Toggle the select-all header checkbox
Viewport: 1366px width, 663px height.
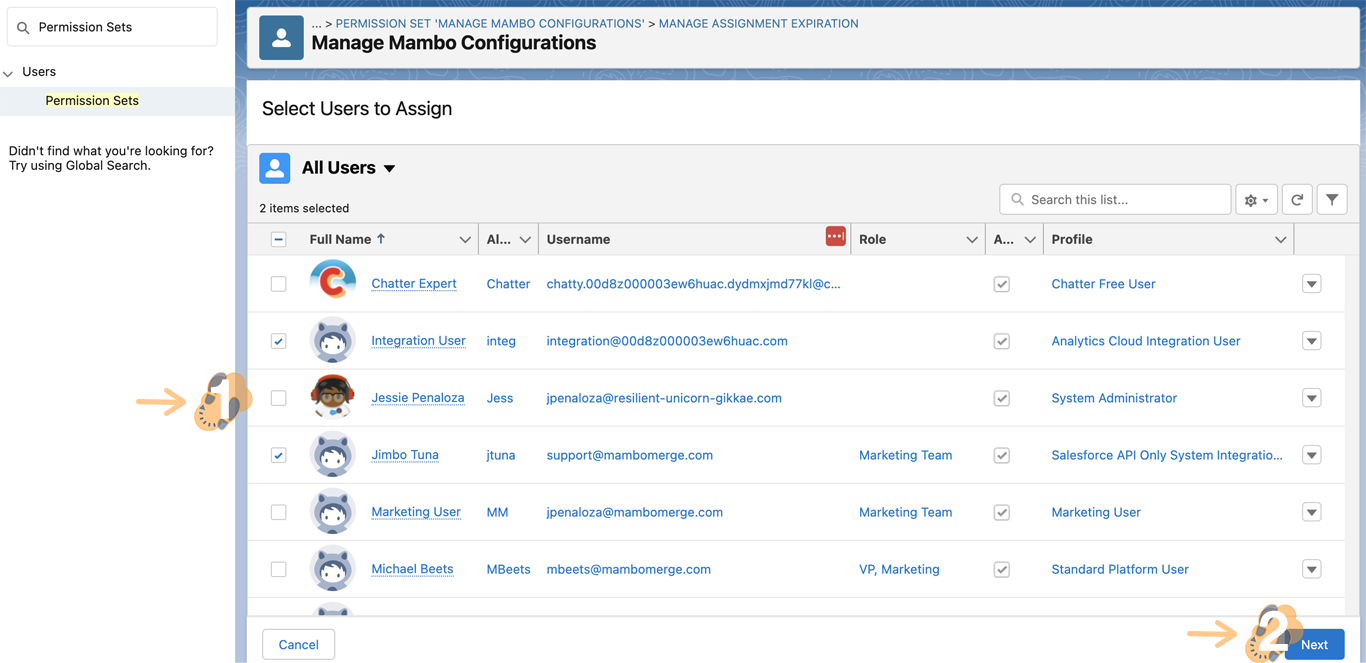click(x=279, y=239)
